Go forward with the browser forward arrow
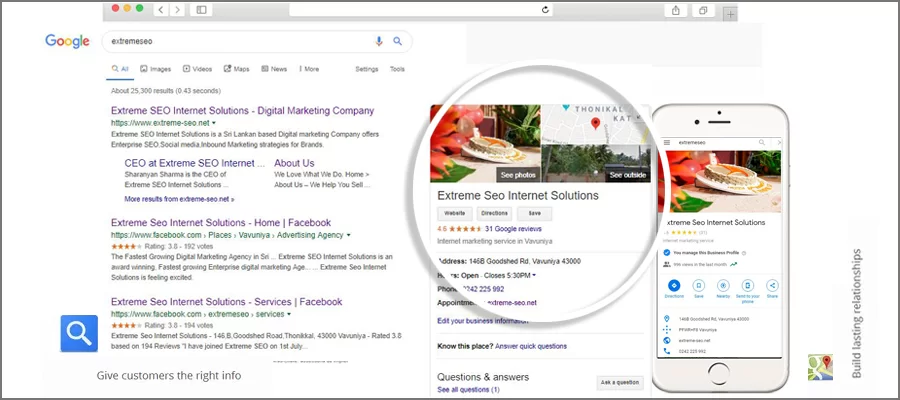The height and width of the screenshot is (400, 900). tap(177, 10)
